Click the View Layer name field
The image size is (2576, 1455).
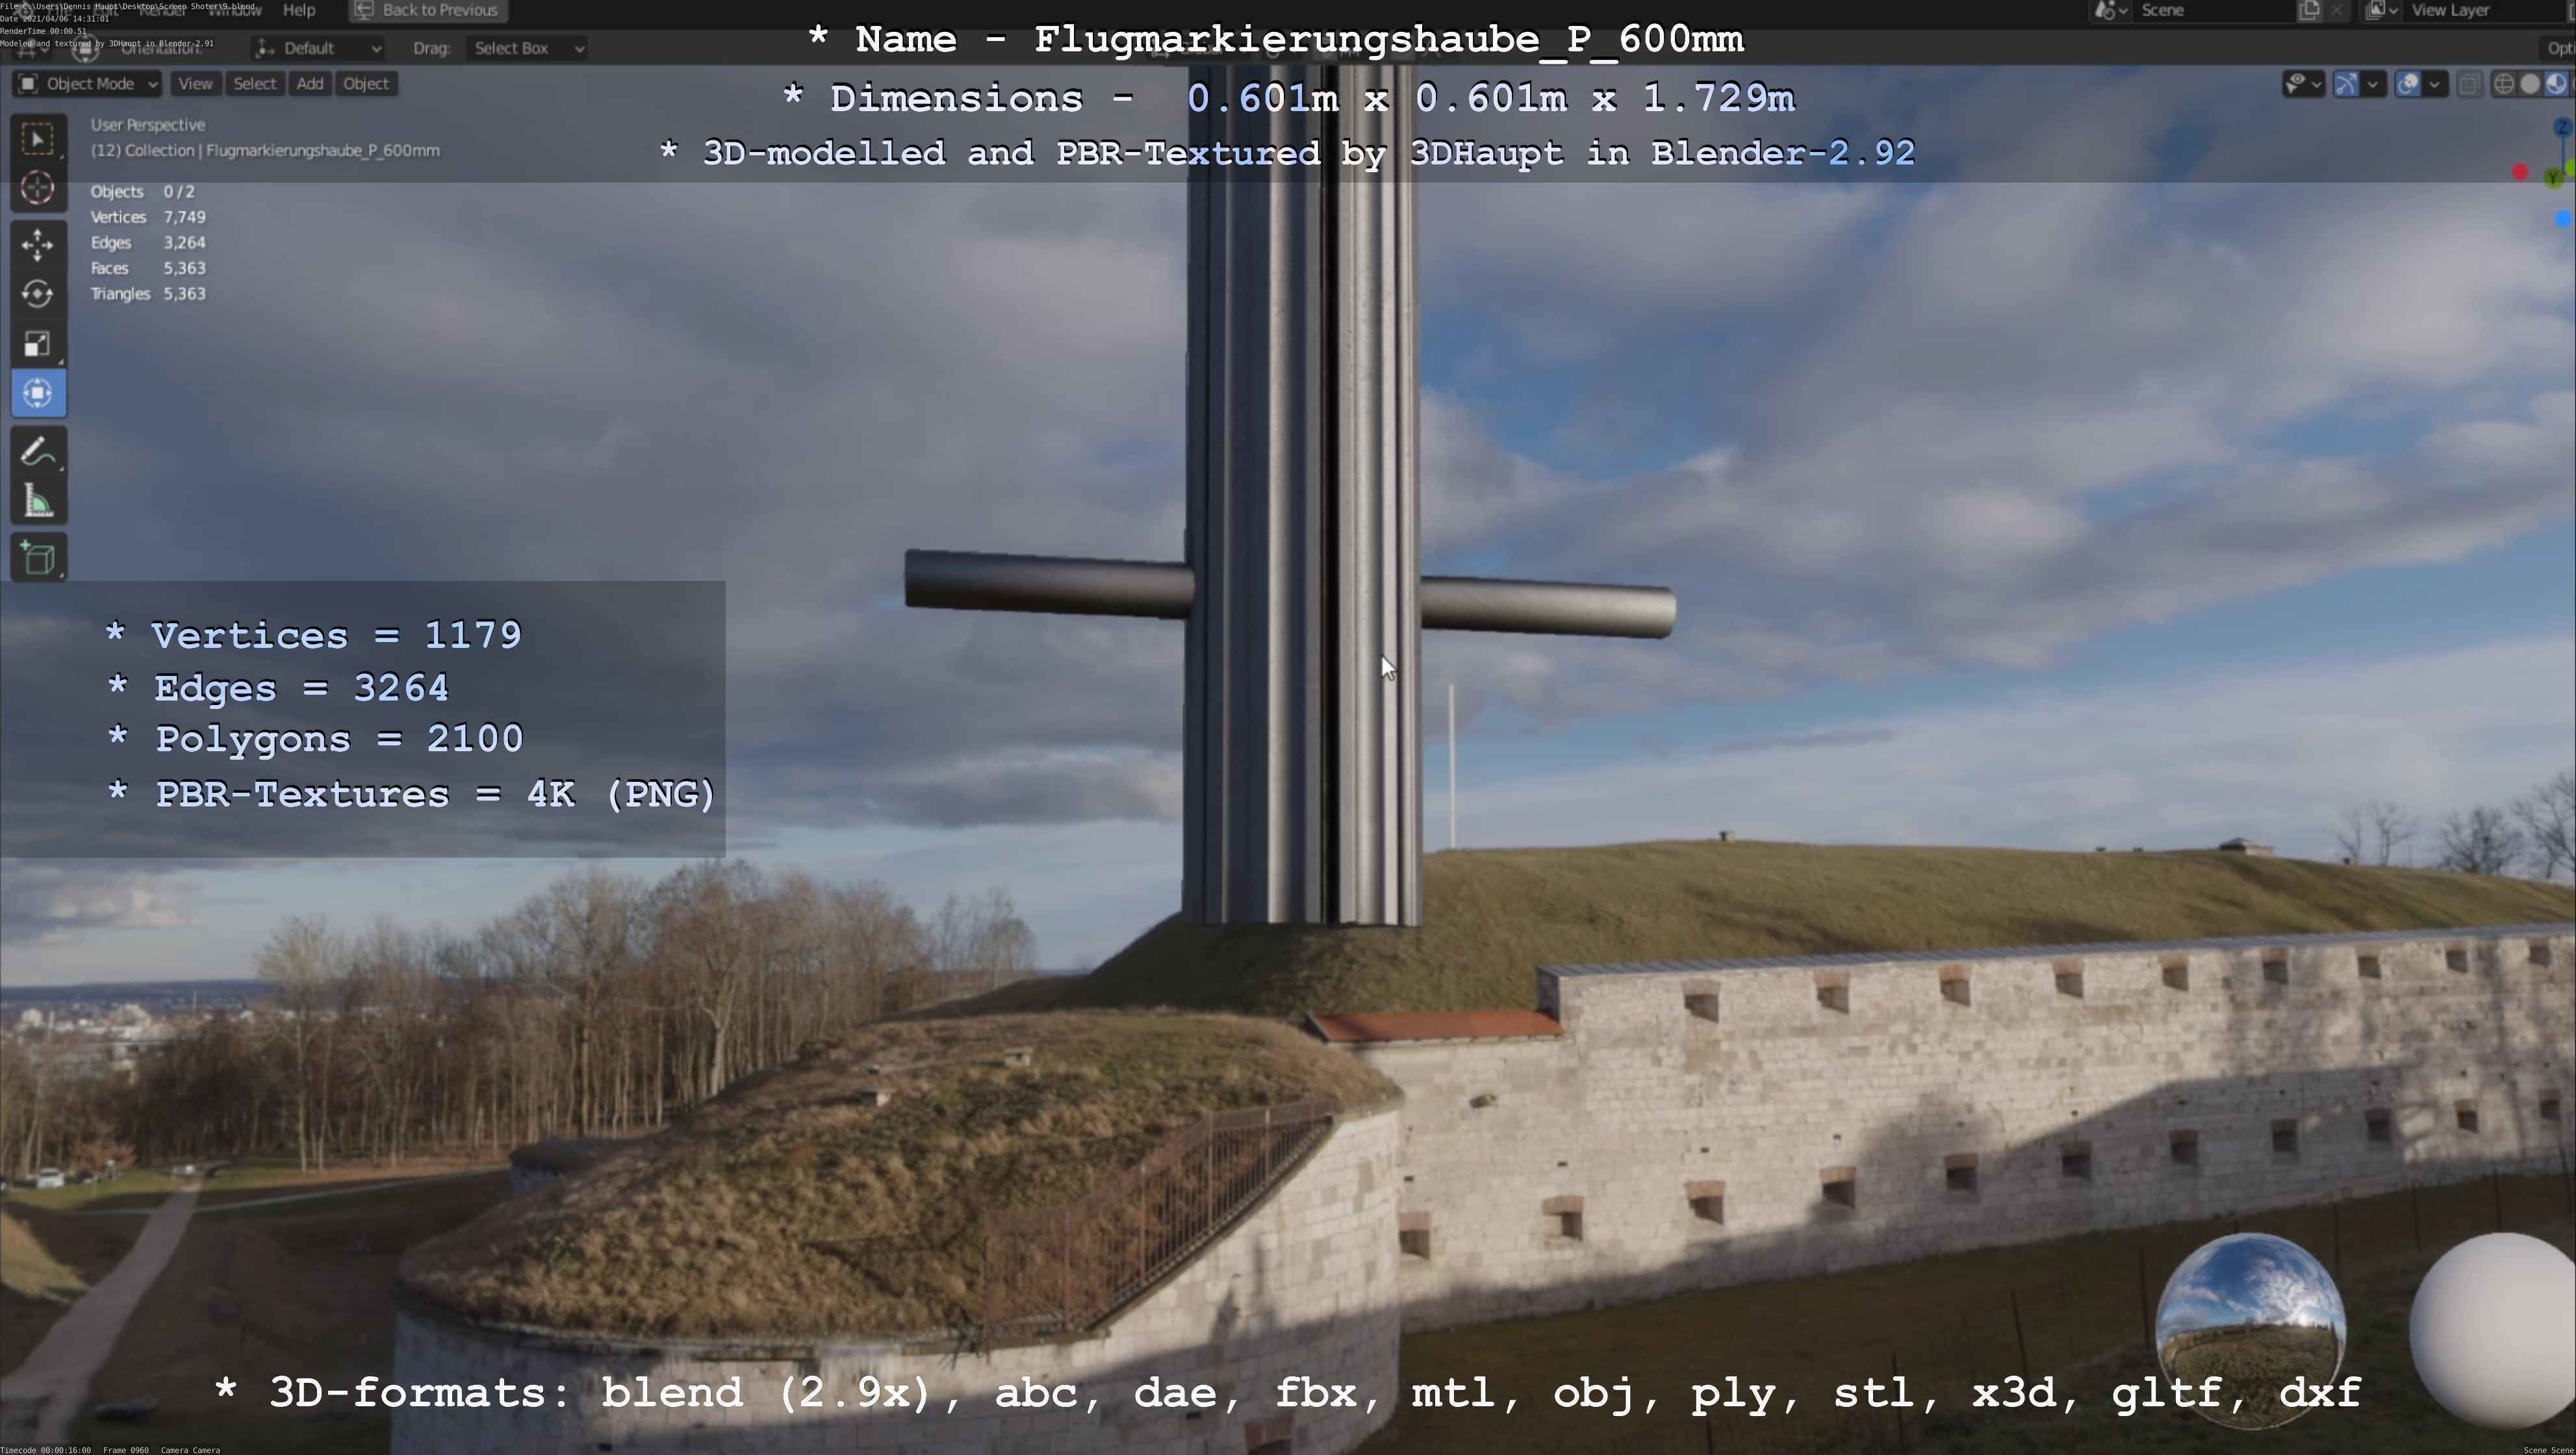click(x=2485, y=10)
